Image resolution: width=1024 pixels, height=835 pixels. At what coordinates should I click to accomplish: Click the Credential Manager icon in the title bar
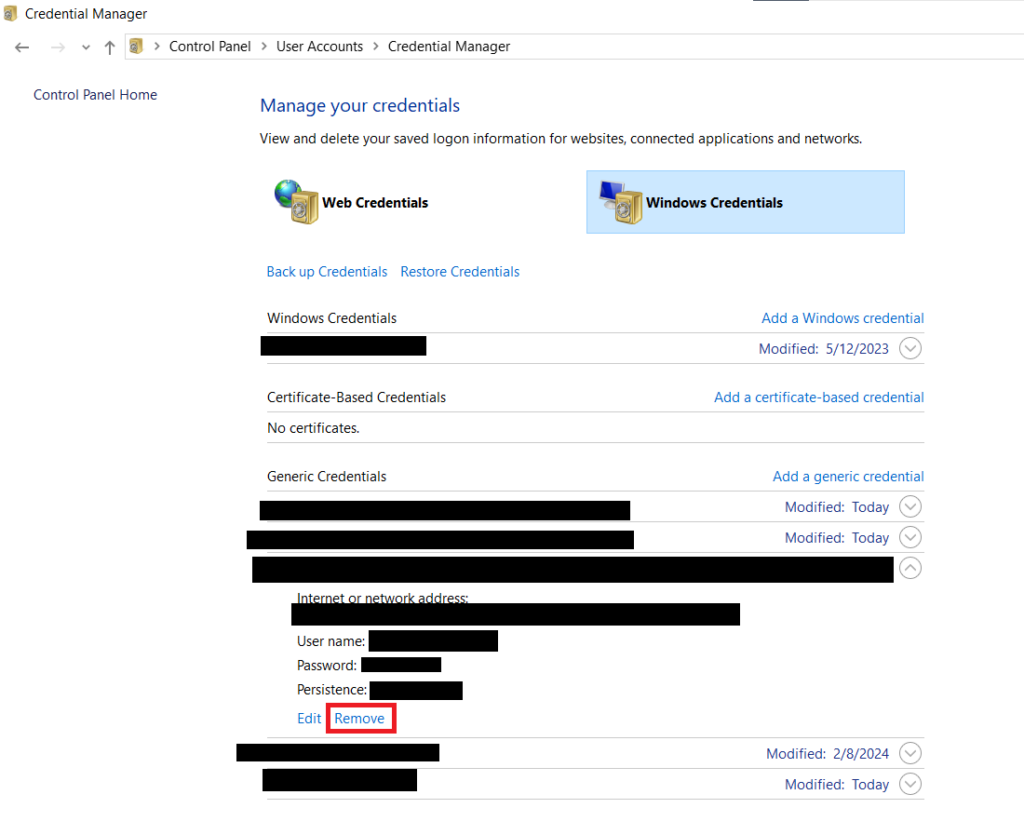click(11, 13)
